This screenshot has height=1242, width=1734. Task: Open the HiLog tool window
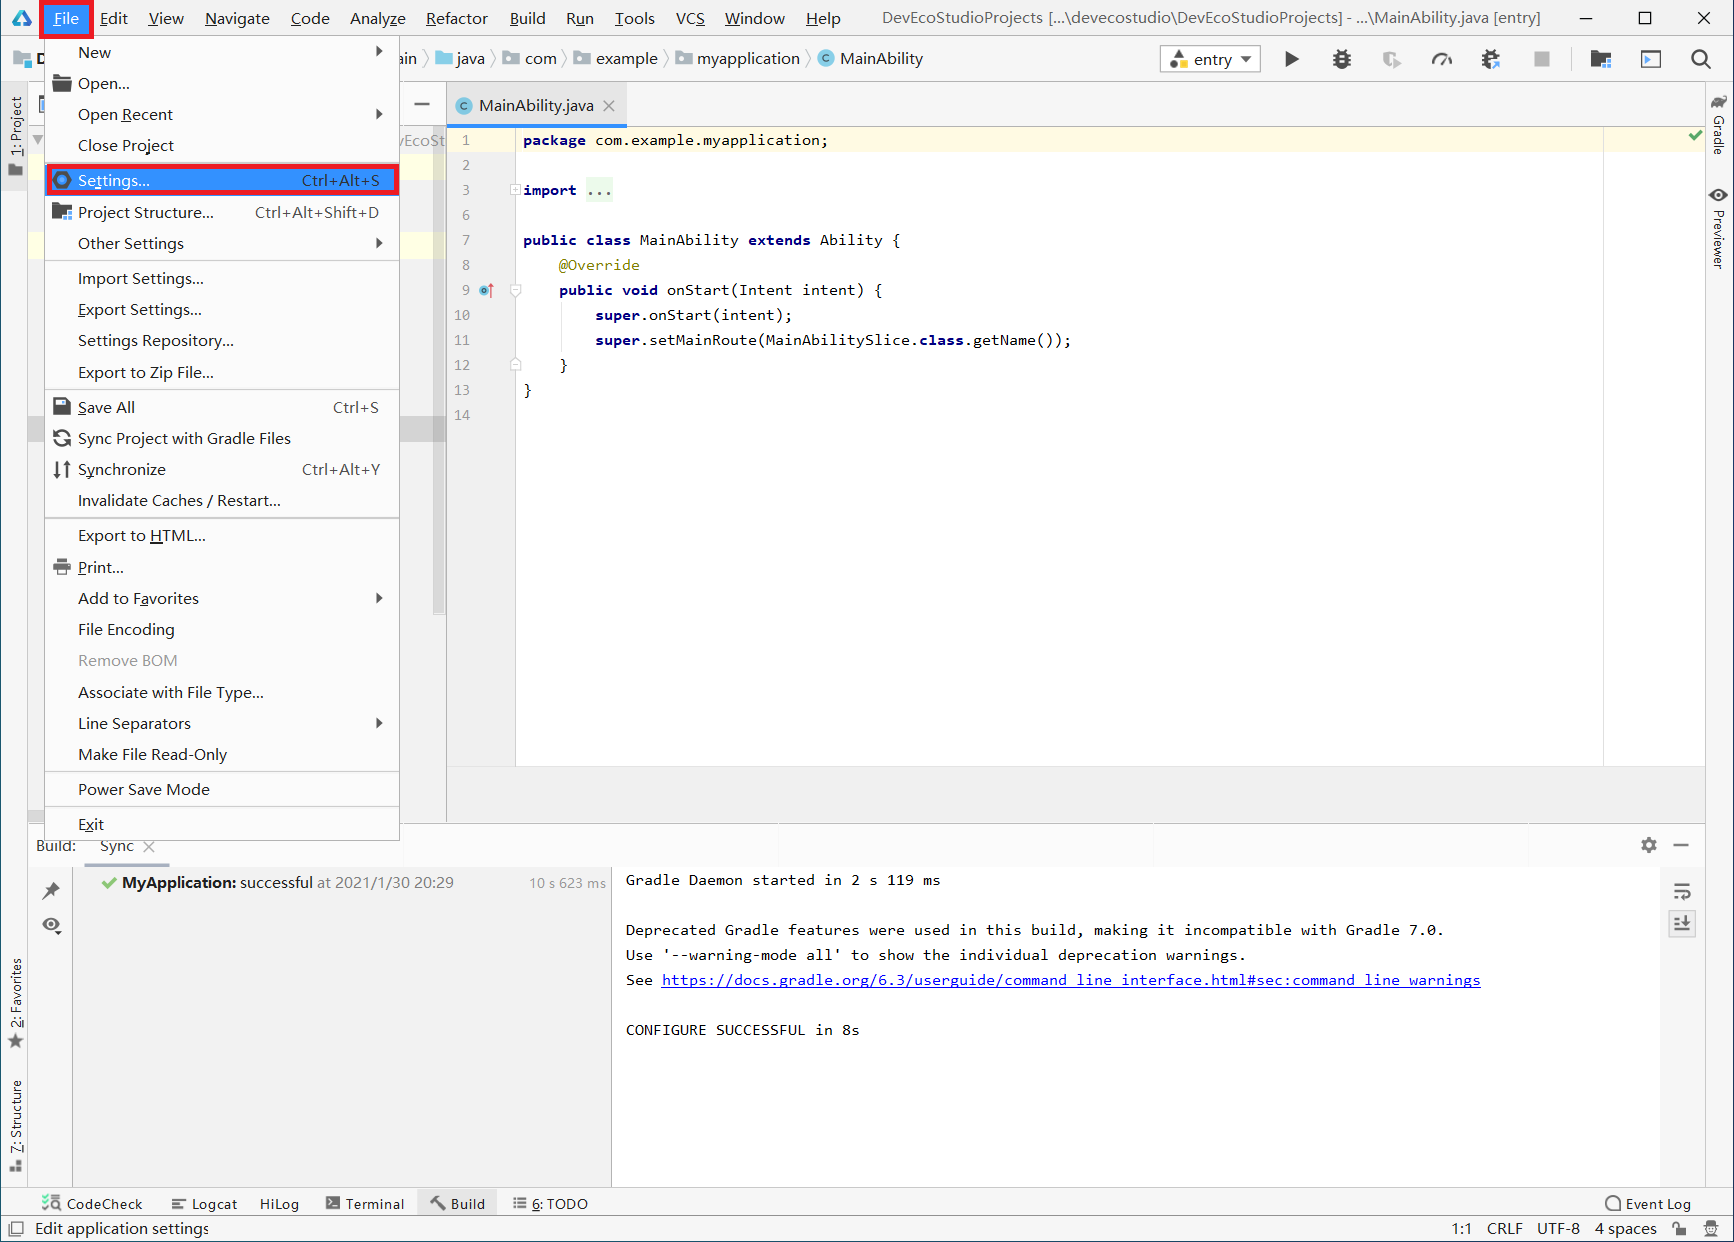pyautogui.click(x=279, y=1204)
